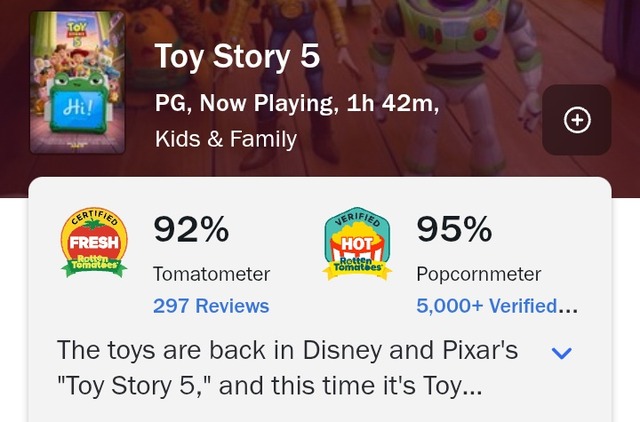Click the PG, Now Playing info line

(x=297, y=103)
